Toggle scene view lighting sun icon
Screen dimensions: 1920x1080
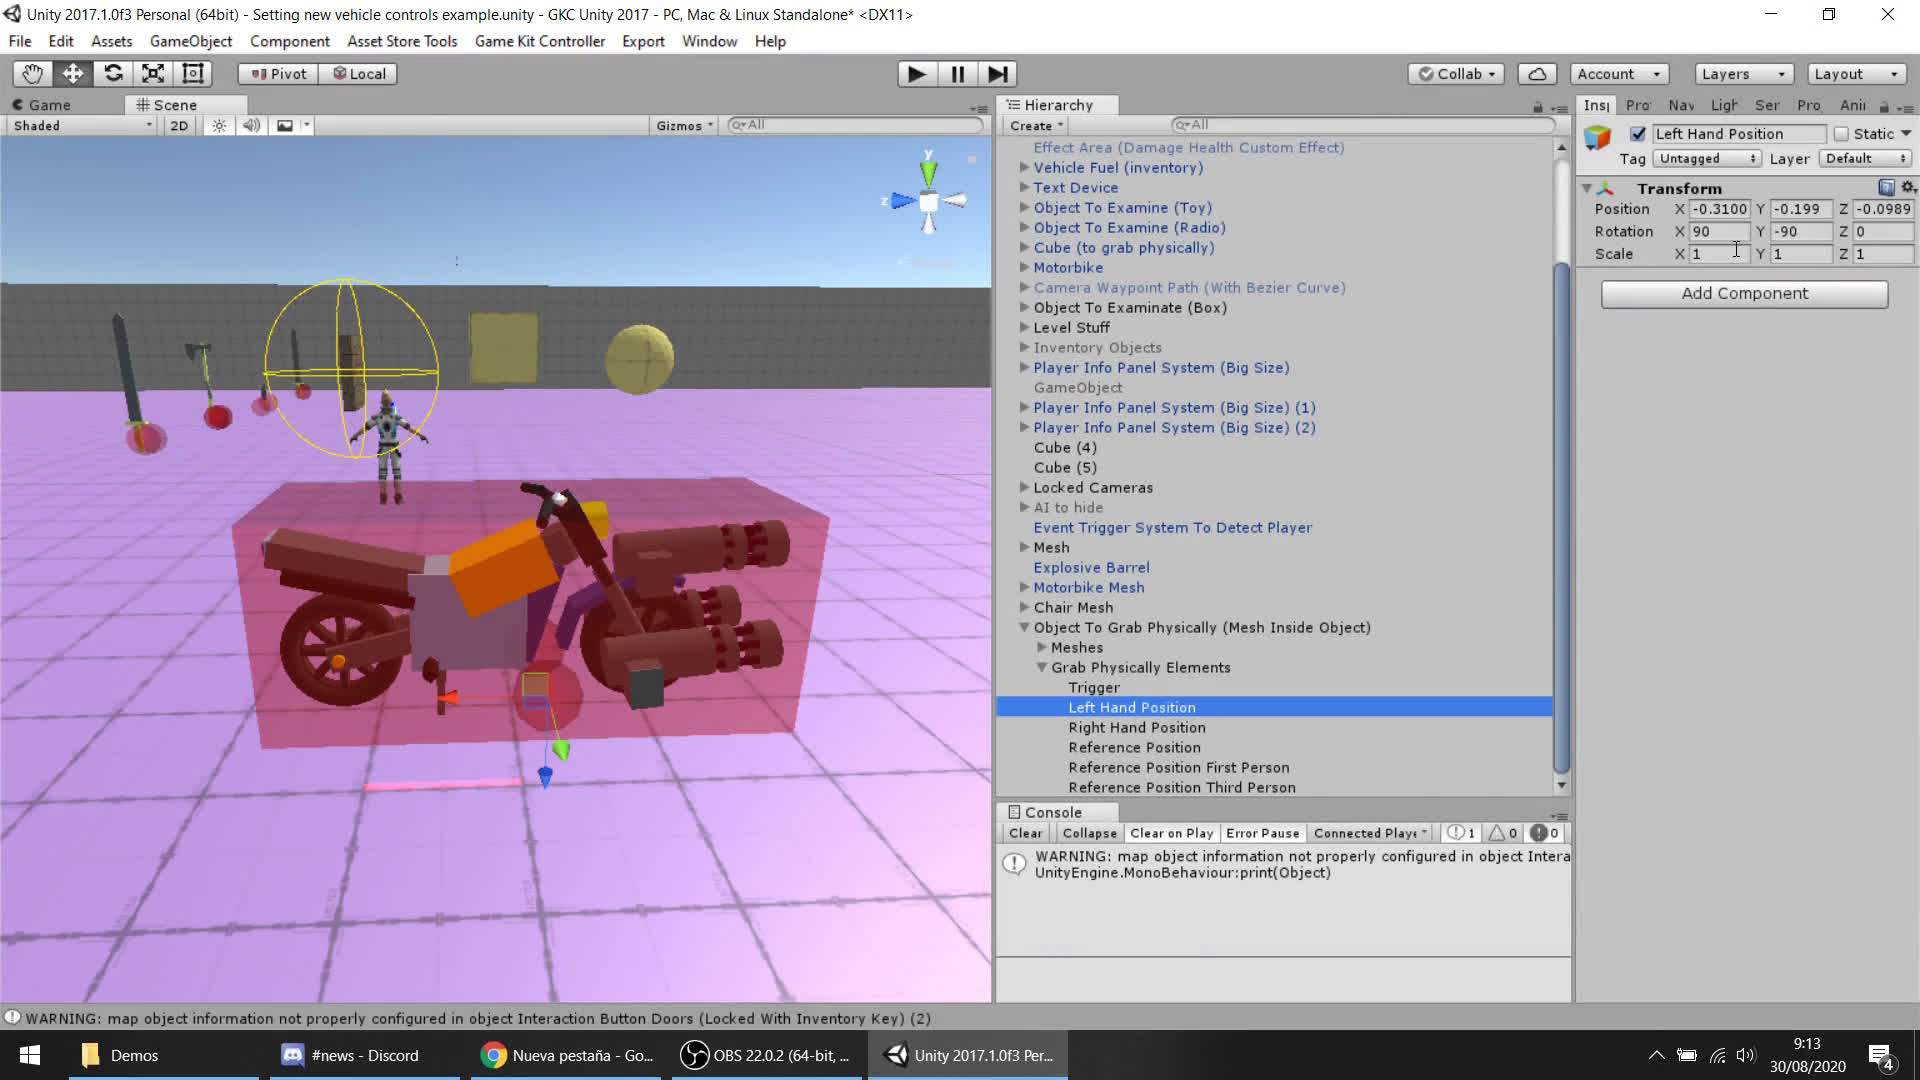point(219,125)
